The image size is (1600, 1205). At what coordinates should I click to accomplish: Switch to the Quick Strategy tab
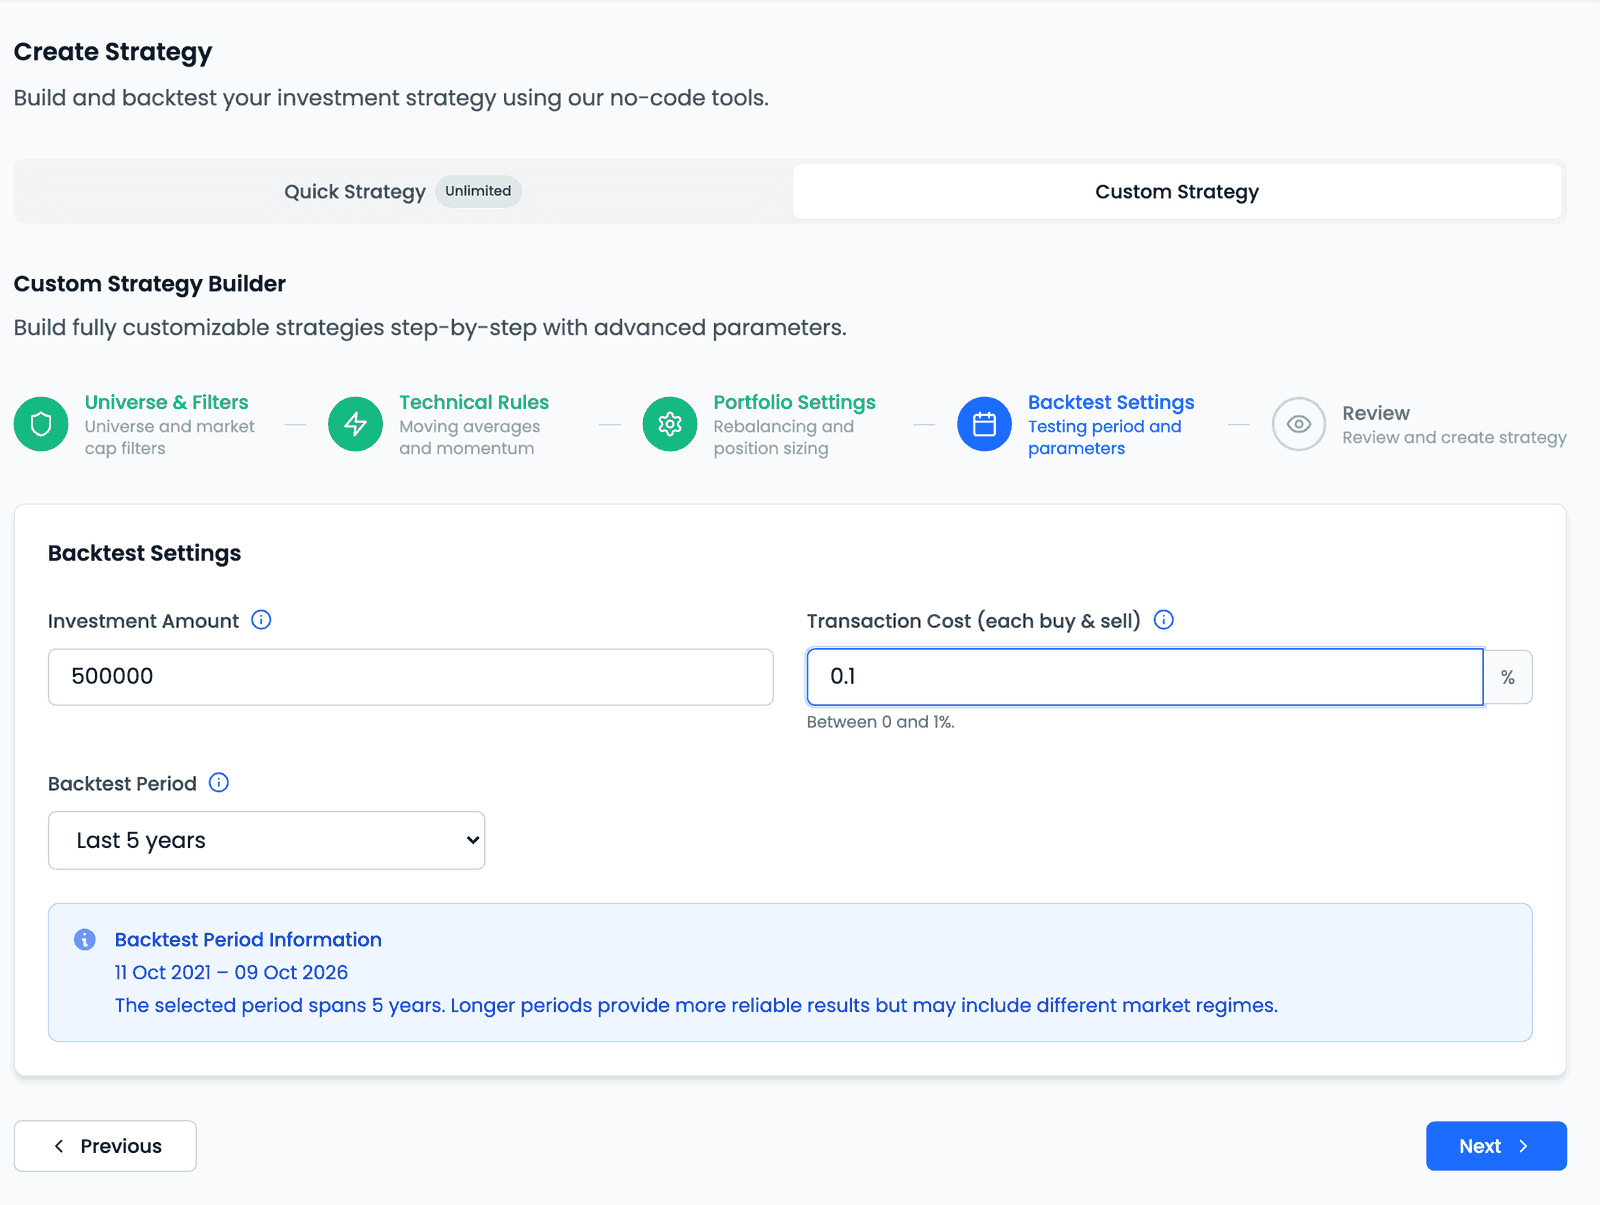pyautogui.click(x=403, y=191)
